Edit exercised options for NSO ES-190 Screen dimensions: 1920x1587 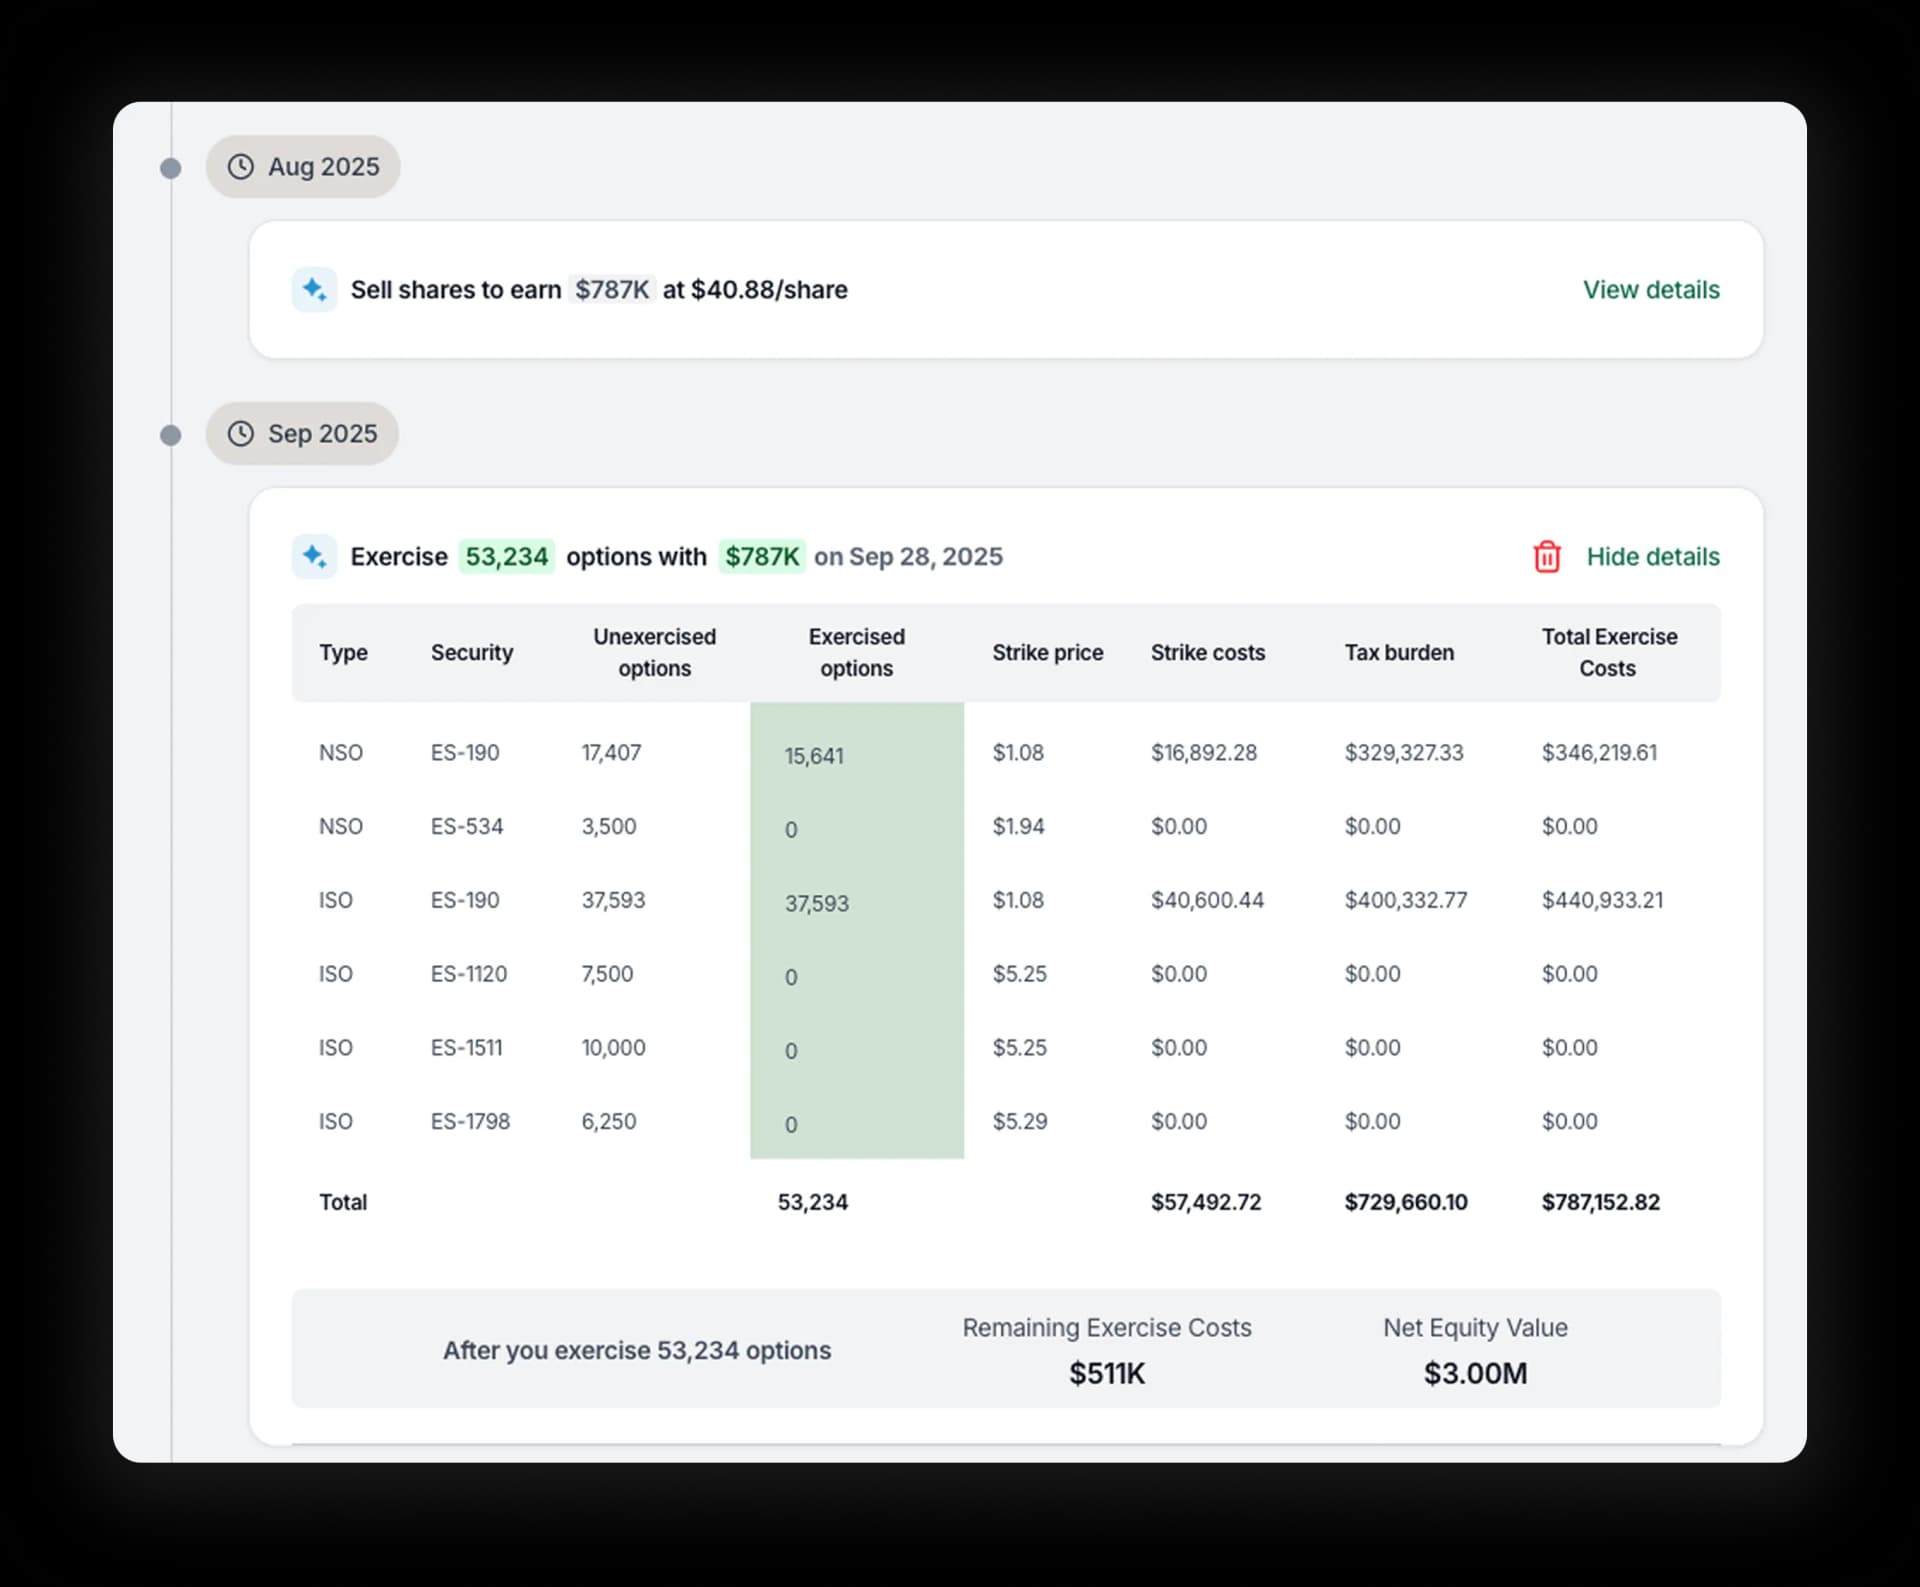click(816, 755)
